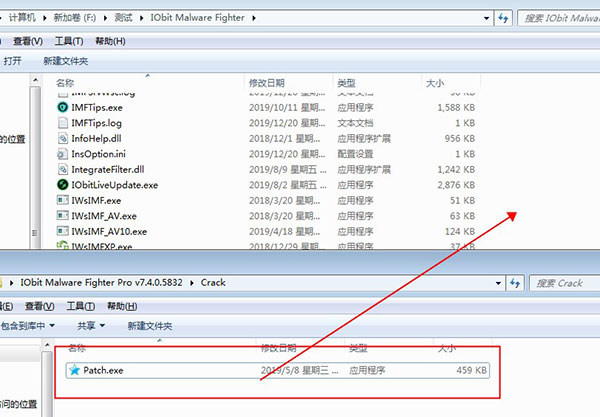Screen dimensions: 600x417
Task: Click the Crack breadcrumb
Action: point(213,283)
